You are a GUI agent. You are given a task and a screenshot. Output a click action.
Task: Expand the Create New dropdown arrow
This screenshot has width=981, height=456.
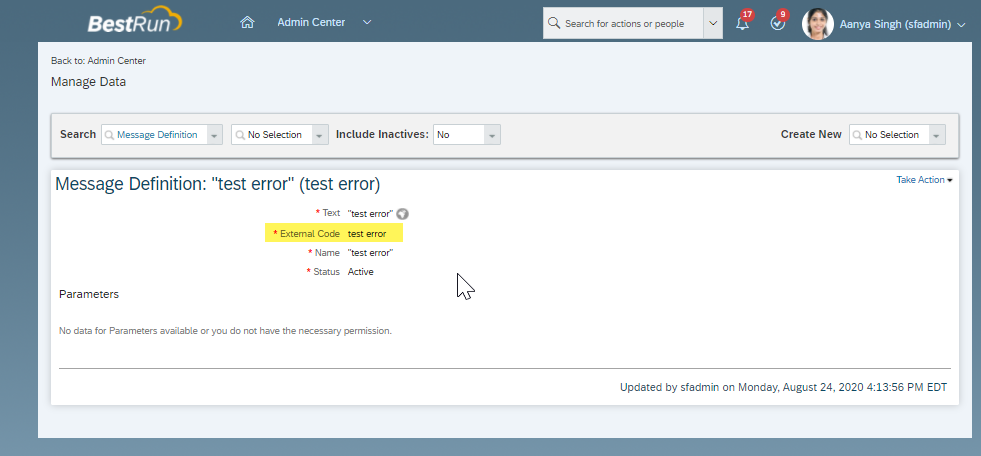[x=937, y=135]
